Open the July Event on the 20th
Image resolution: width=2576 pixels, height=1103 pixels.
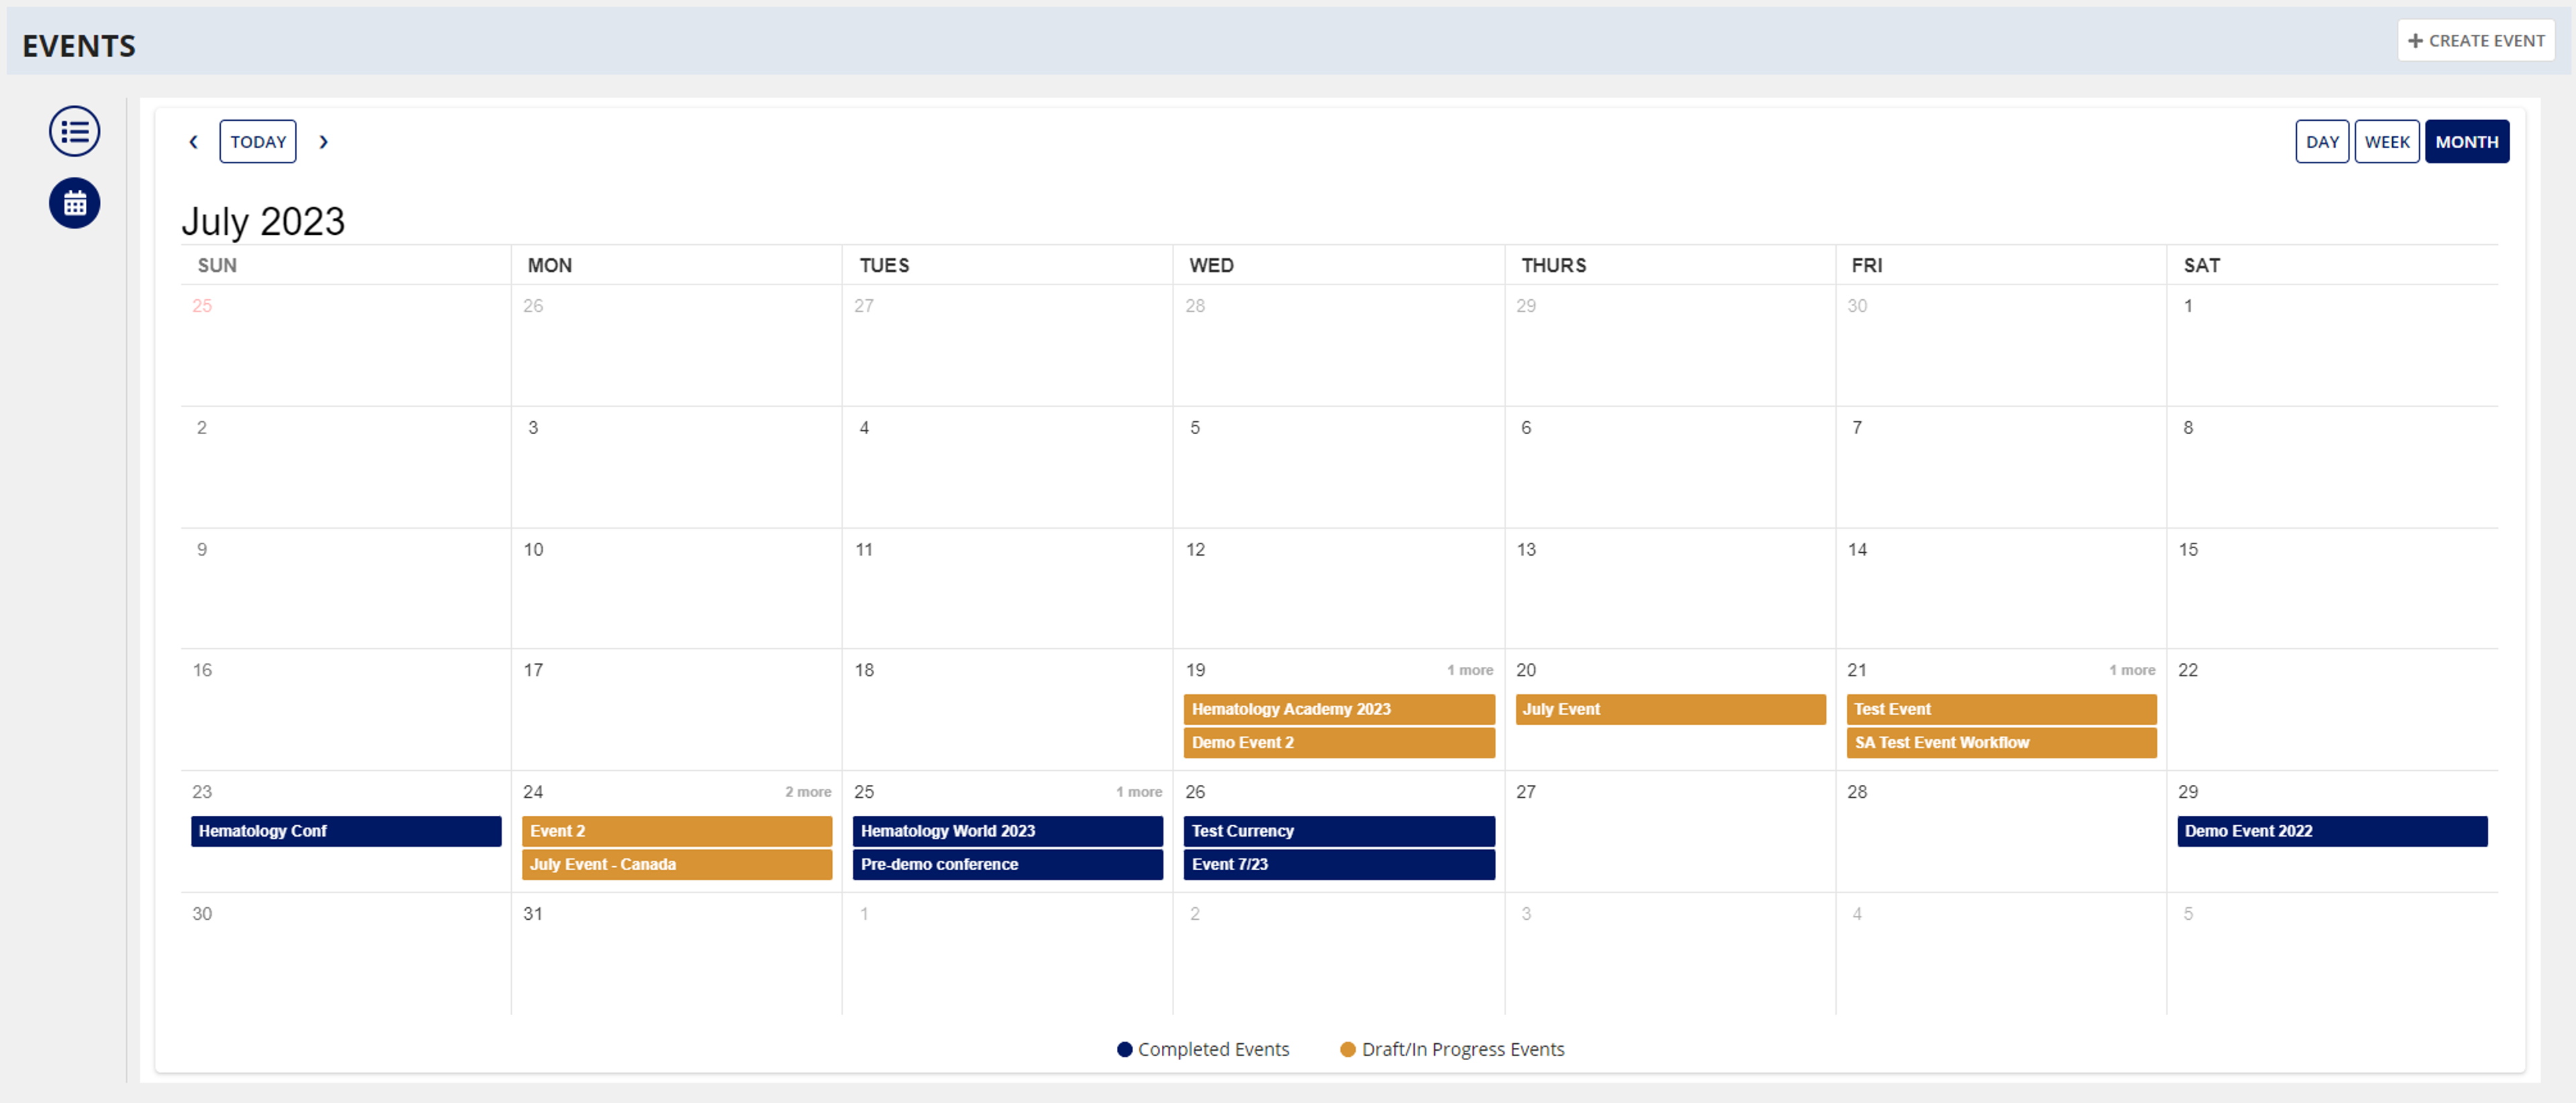(x=1670, y=709)
